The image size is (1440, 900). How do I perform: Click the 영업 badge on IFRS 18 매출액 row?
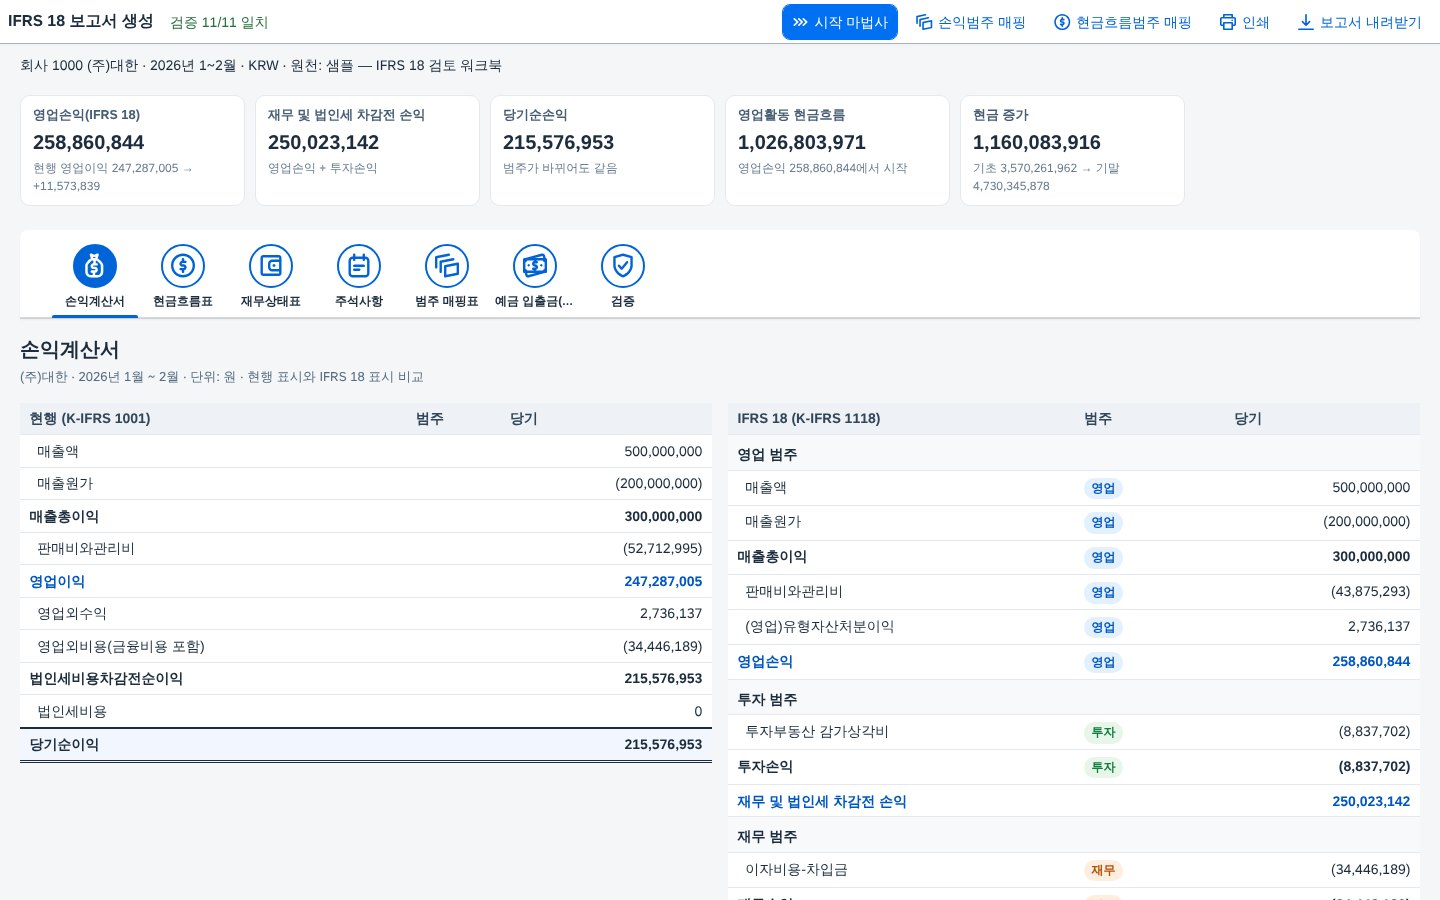click(1103, 488)
